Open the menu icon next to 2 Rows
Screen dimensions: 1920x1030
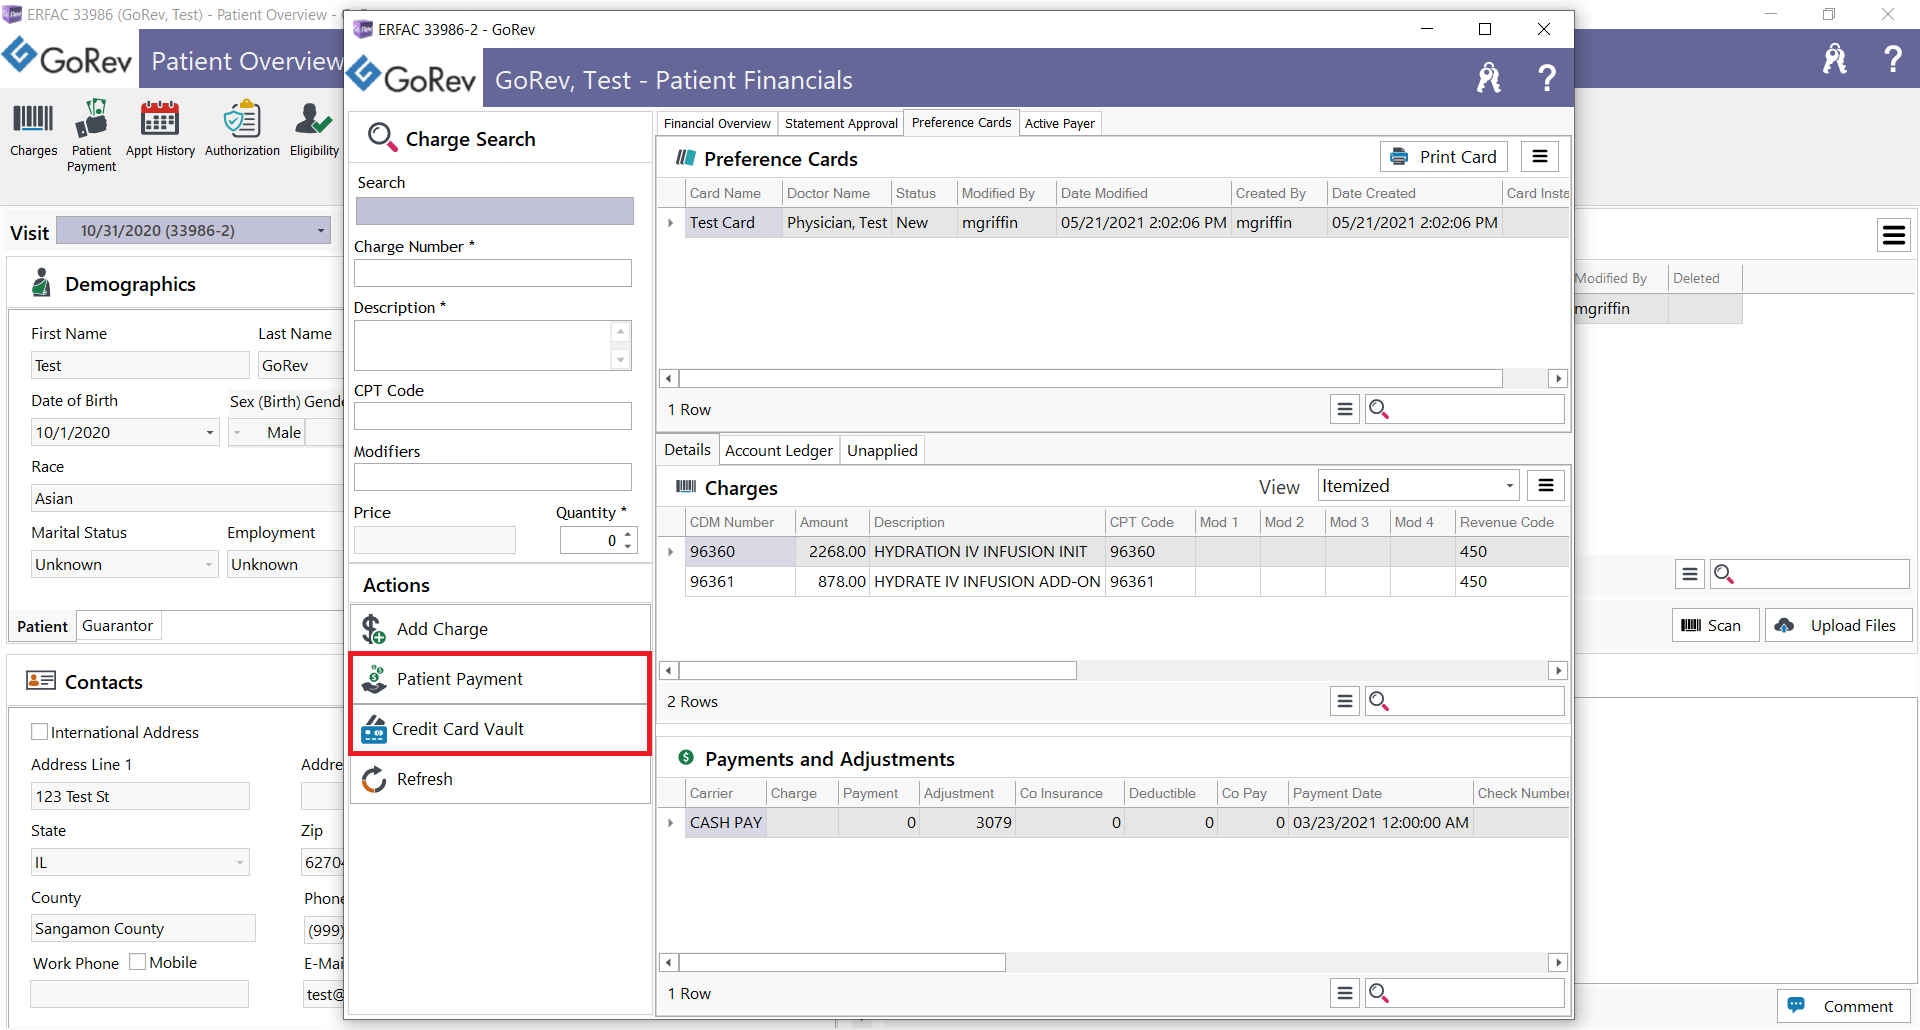click(1345, 701)
